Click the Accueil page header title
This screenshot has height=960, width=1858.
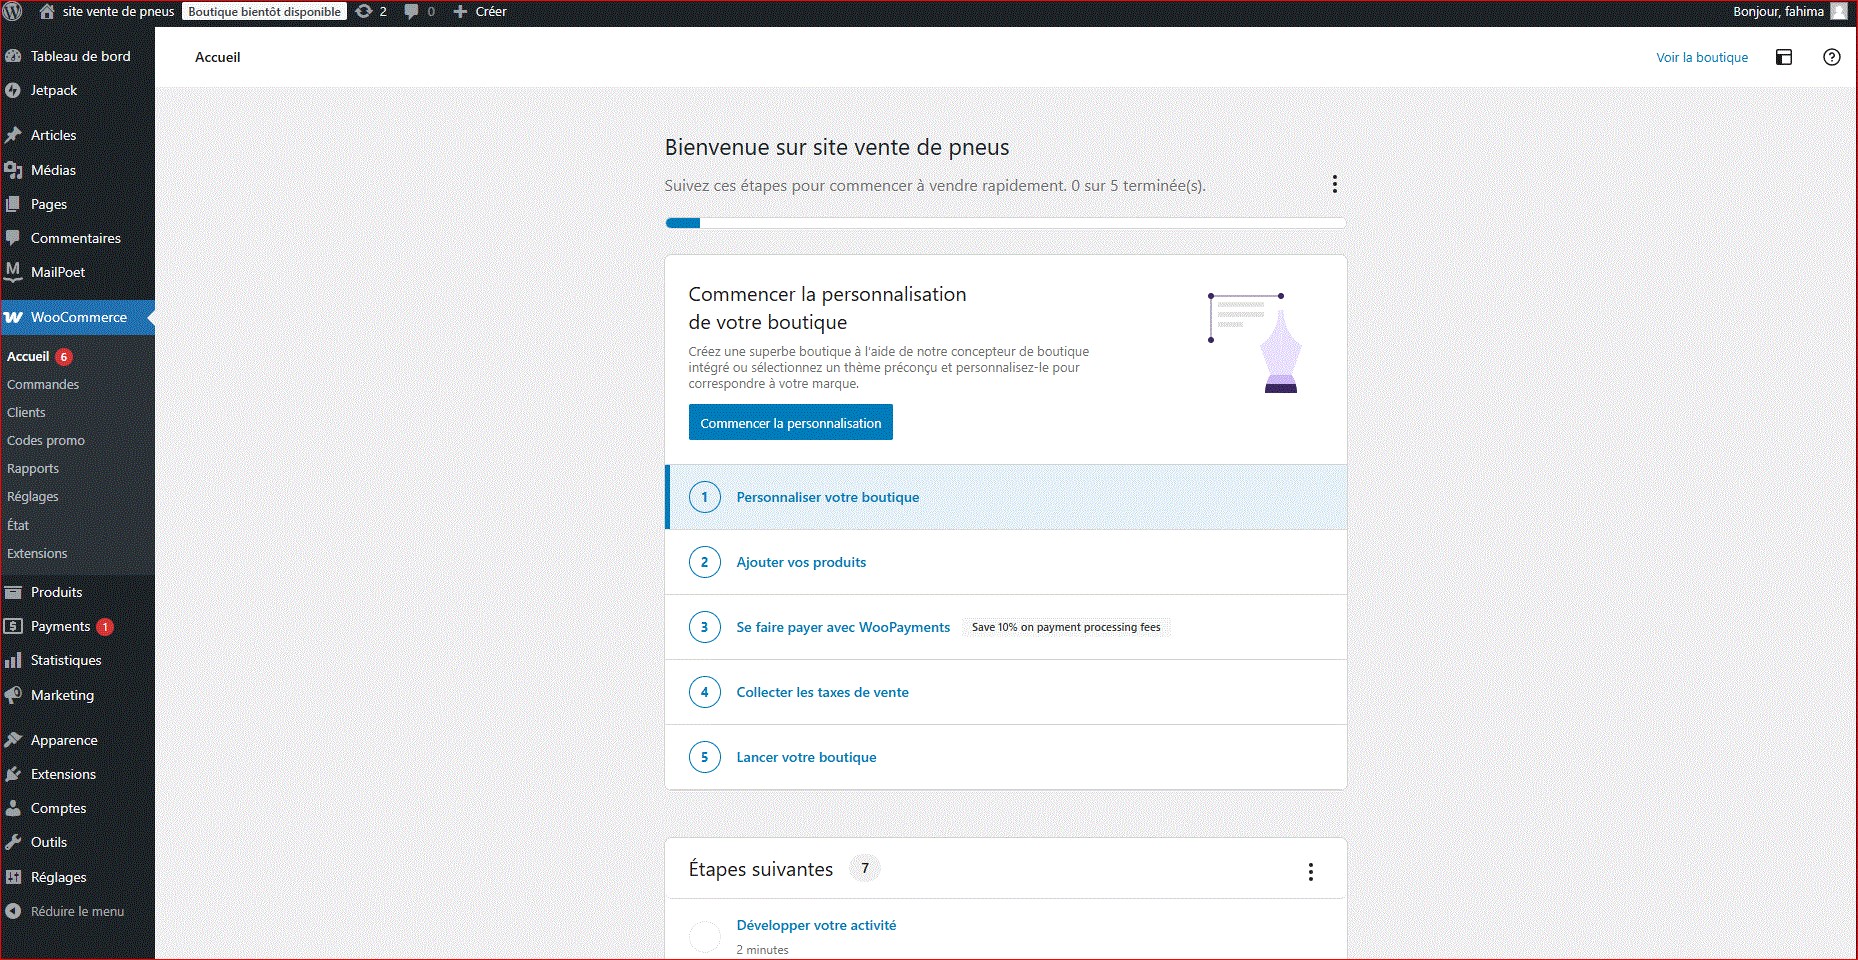pos(218,57)
